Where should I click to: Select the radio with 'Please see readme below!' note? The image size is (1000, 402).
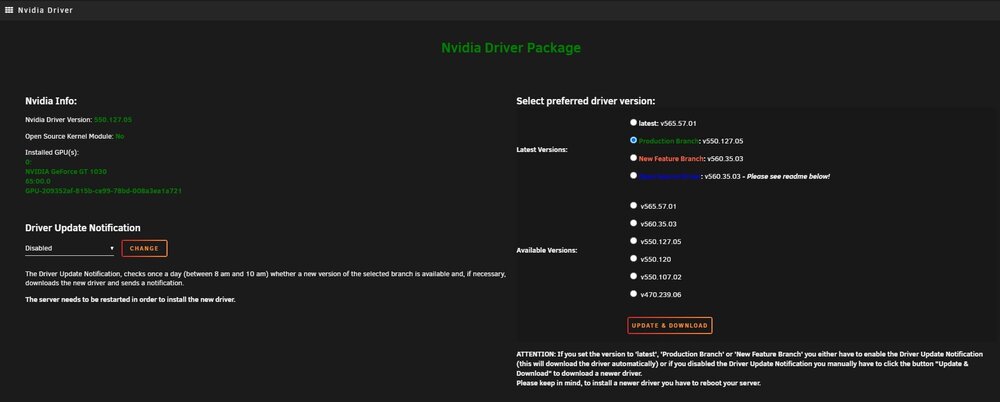(x=633, y=175)
